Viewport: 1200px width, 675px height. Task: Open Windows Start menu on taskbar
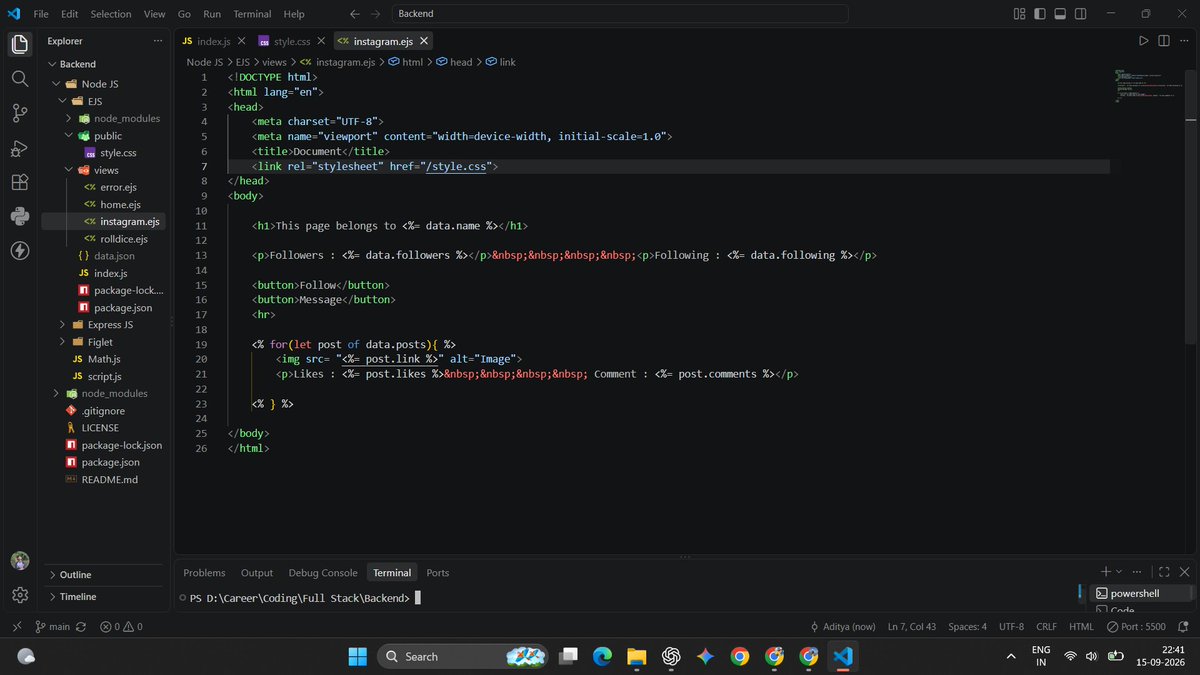coord(357,656)
